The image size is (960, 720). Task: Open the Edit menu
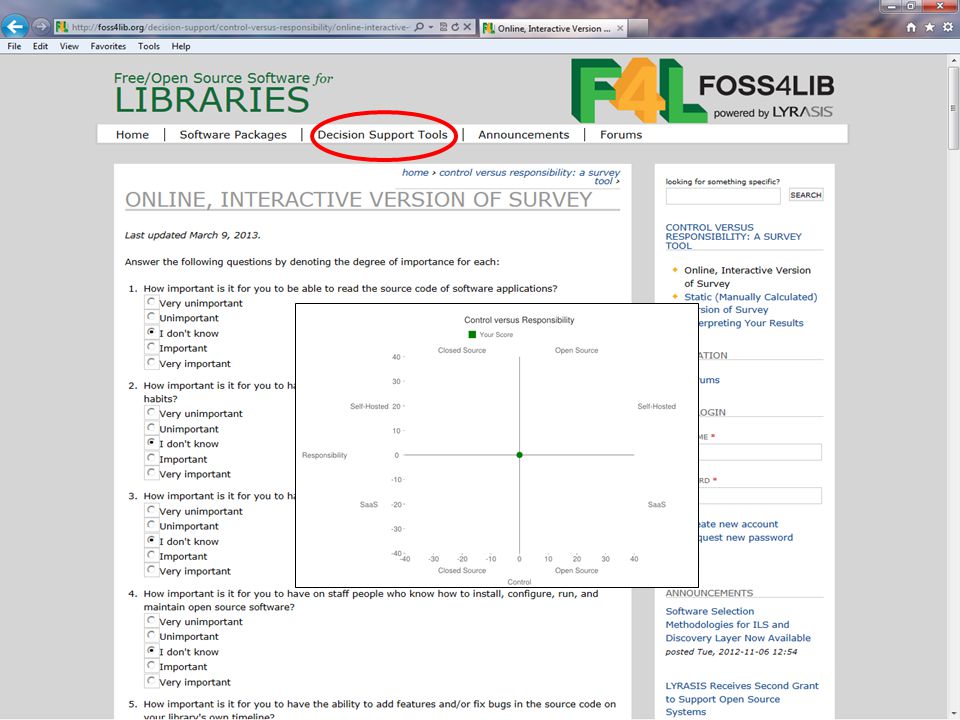click(x=40, y=46)
